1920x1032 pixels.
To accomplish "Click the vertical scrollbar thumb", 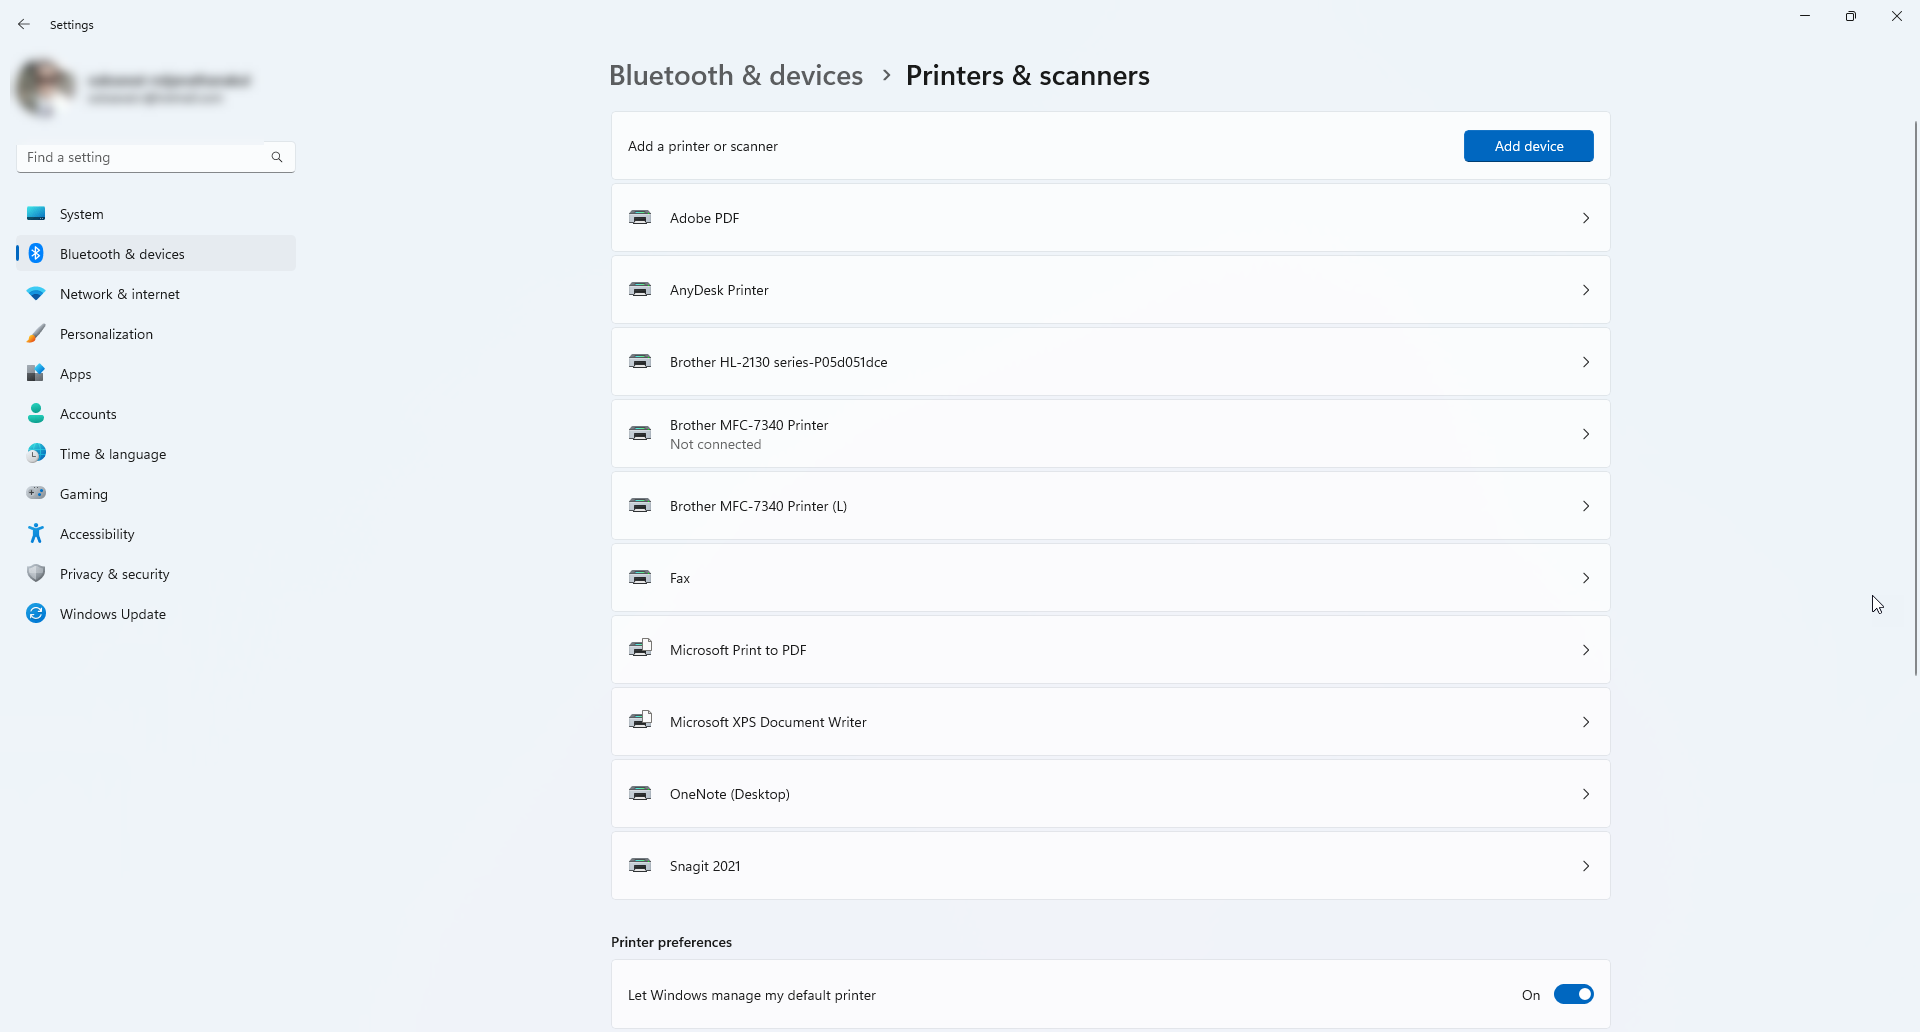I will tap(1915, 398).
